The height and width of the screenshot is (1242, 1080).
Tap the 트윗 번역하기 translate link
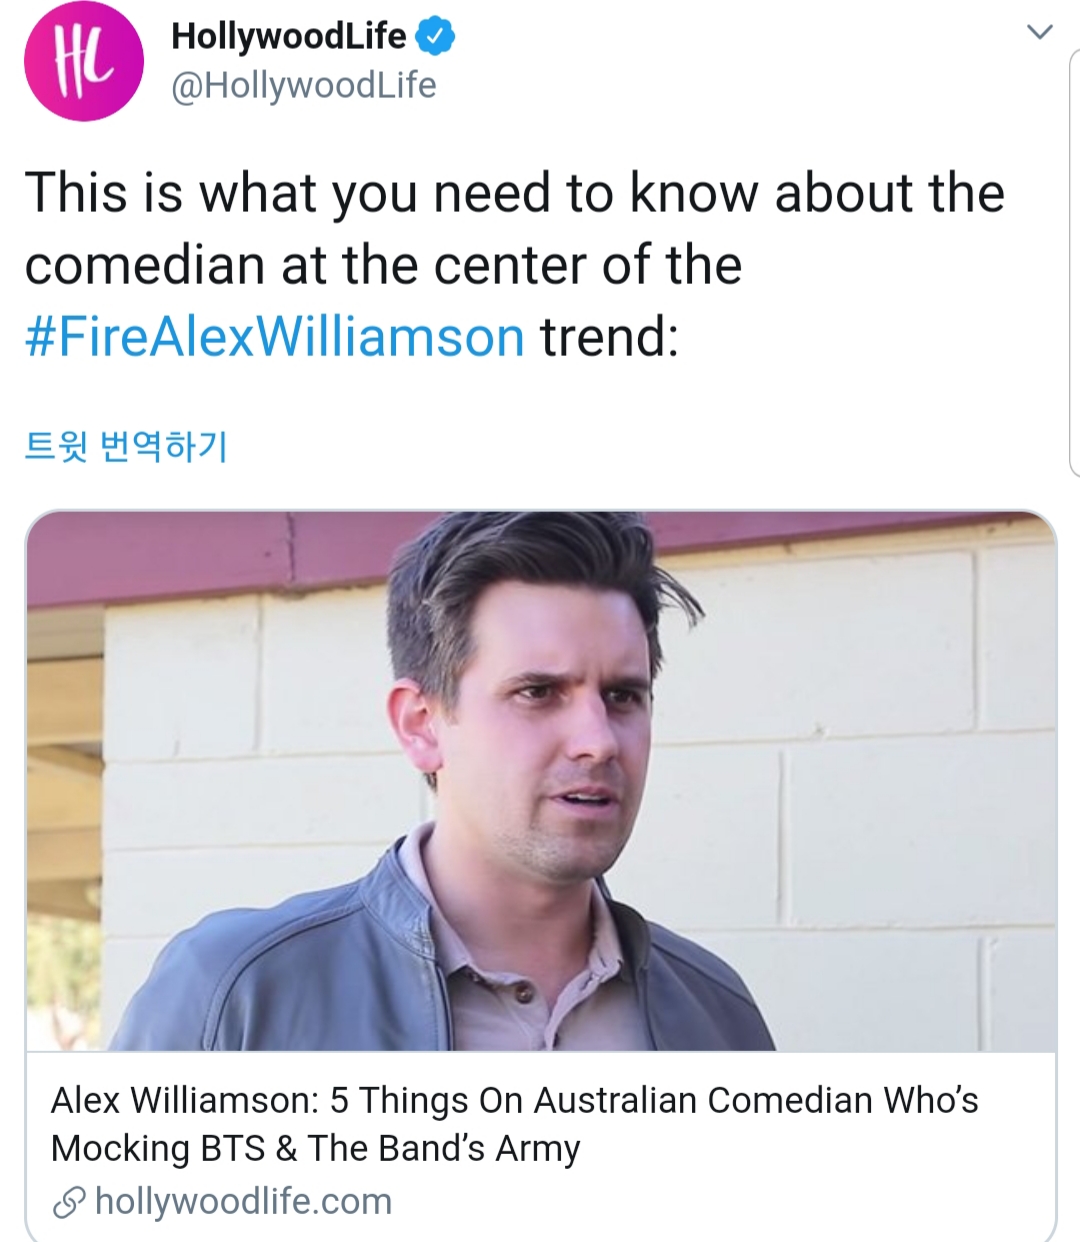(126, 446)
